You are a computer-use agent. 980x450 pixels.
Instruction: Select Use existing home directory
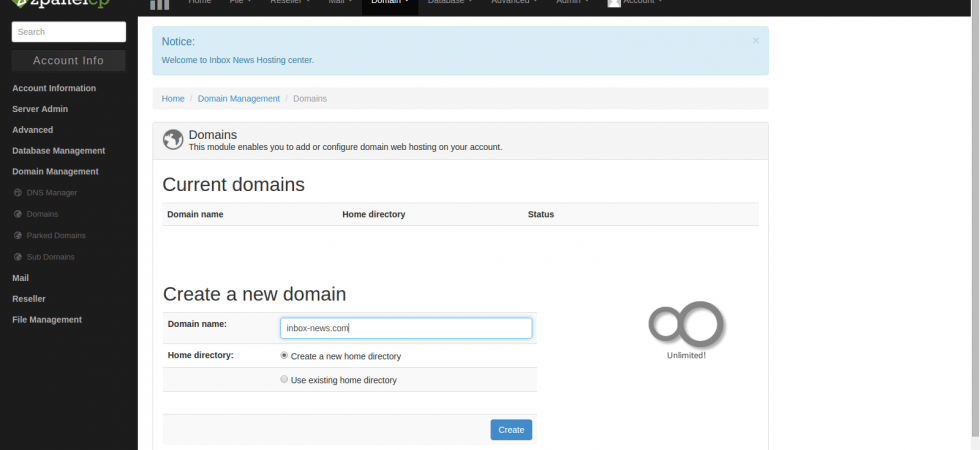(x=284, y=379)
